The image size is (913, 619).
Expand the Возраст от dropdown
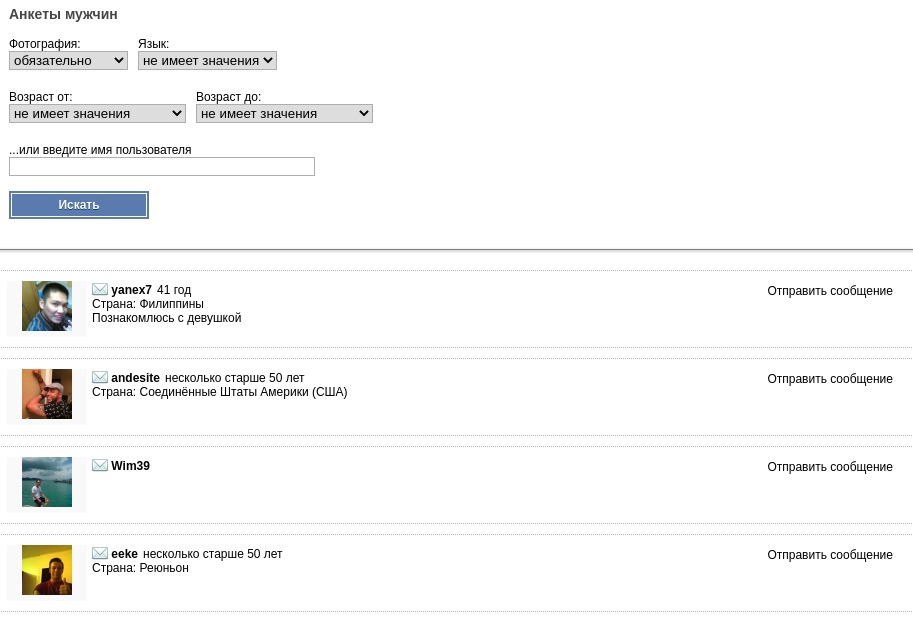pos(97,114)
